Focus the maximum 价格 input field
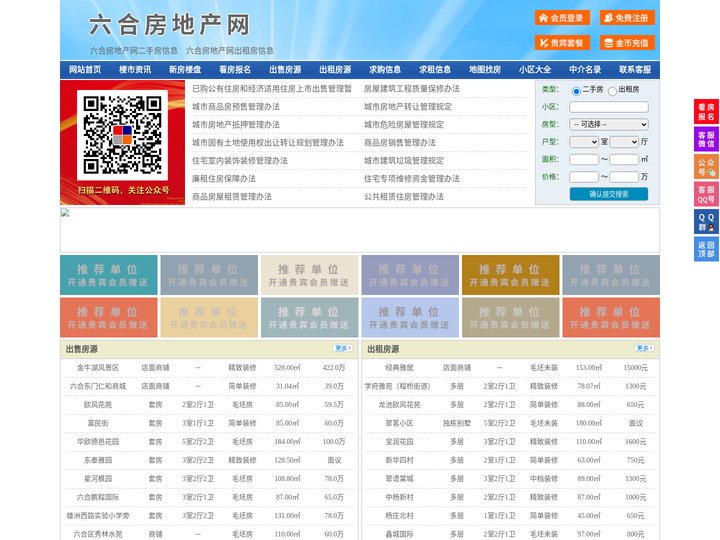Screen dimensions: 720x540 [624, 177]
